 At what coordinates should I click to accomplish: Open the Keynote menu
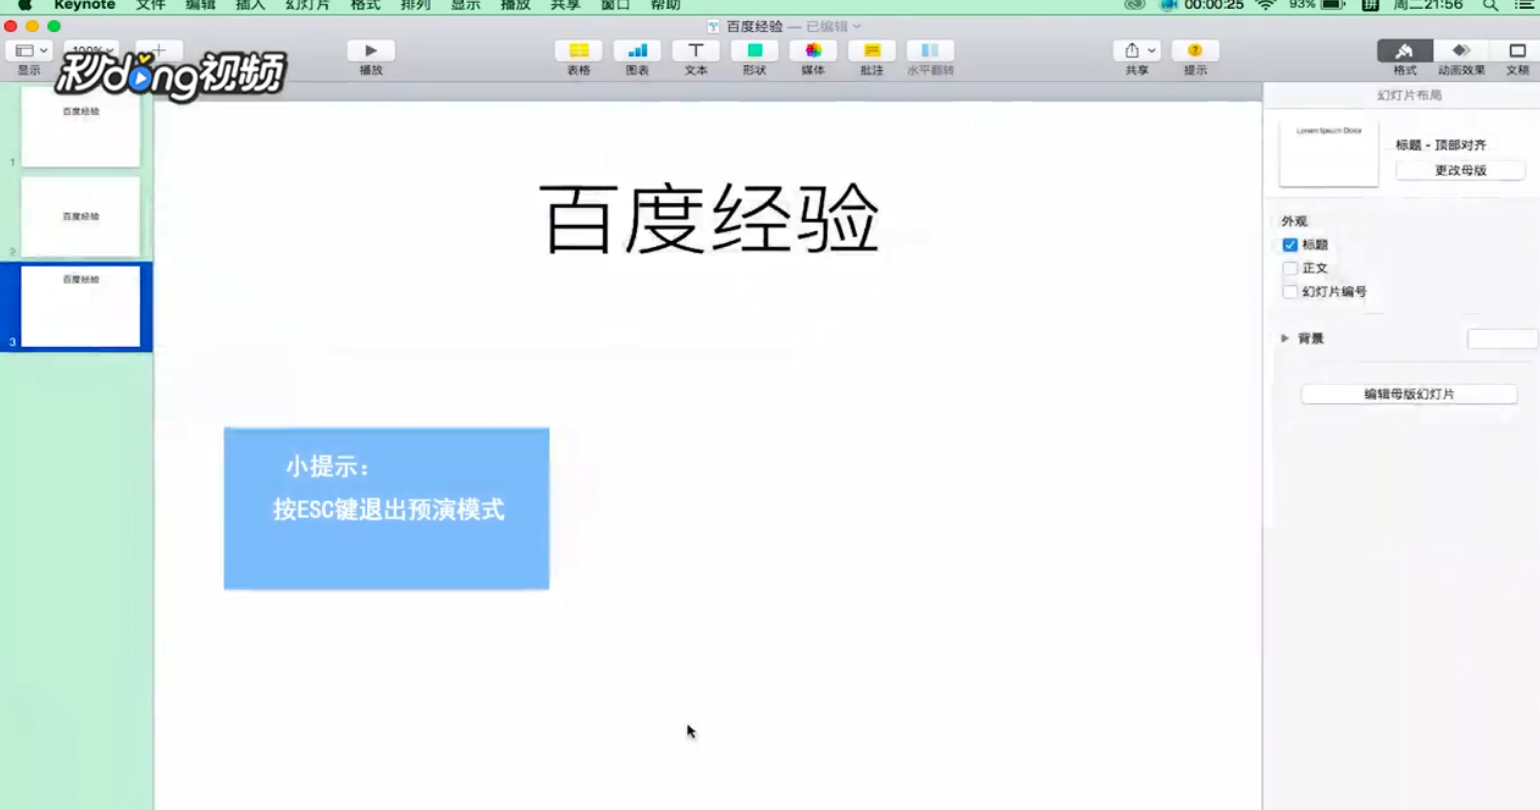click(85, 5)
